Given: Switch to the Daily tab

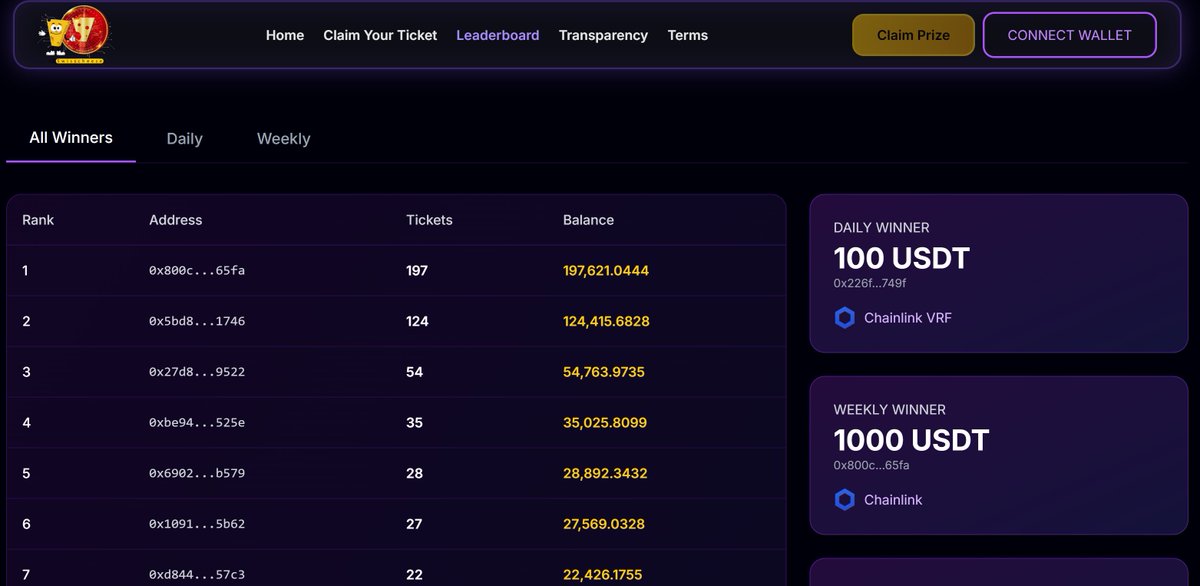Looking at the screenshot, I should click(x=185, y=139).
